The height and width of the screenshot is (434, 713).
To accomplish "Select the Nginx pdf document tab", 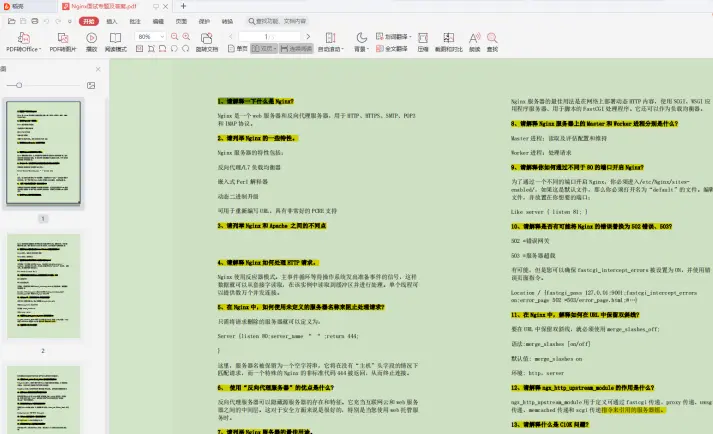I will click(x=104, y=6).
